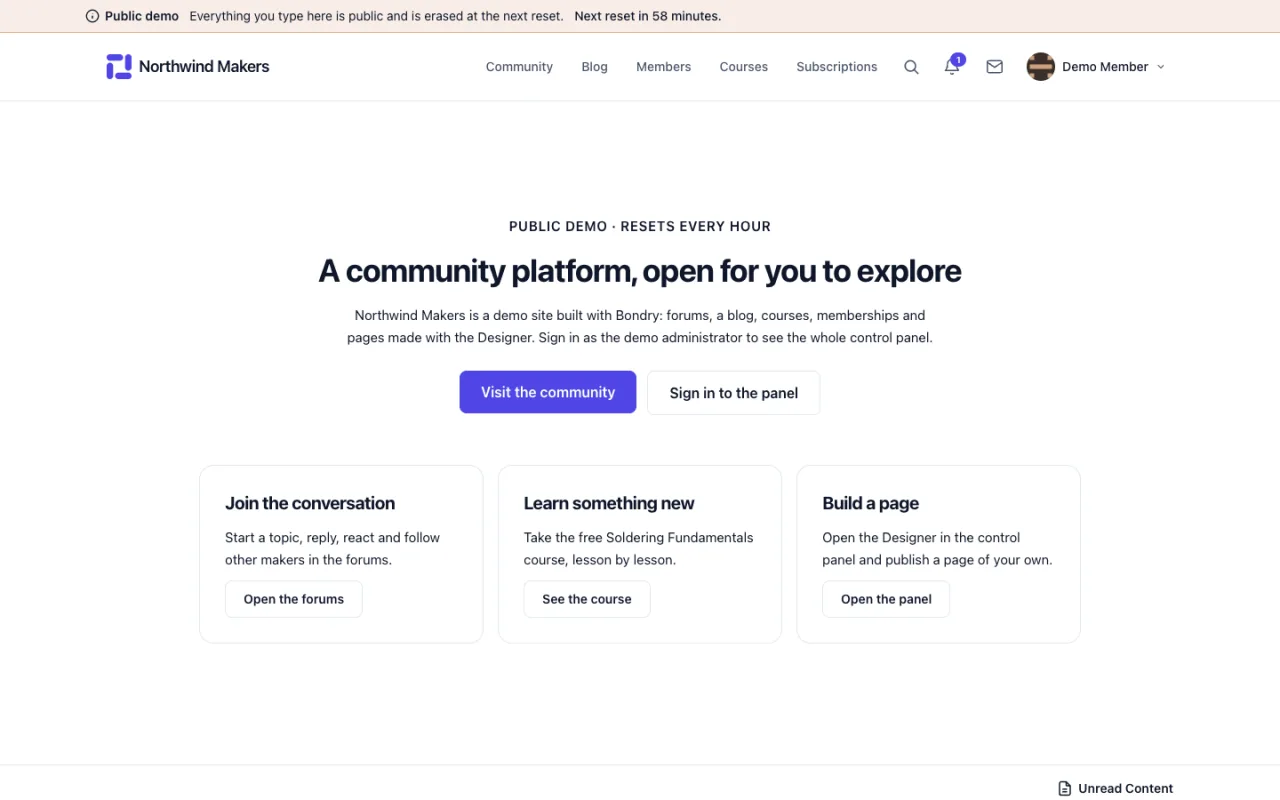Click the 'Next reset in 58 minutes.' text
Image resolution: width=1280 pixels, height=800 pixels.
click(x=648, y=16)
